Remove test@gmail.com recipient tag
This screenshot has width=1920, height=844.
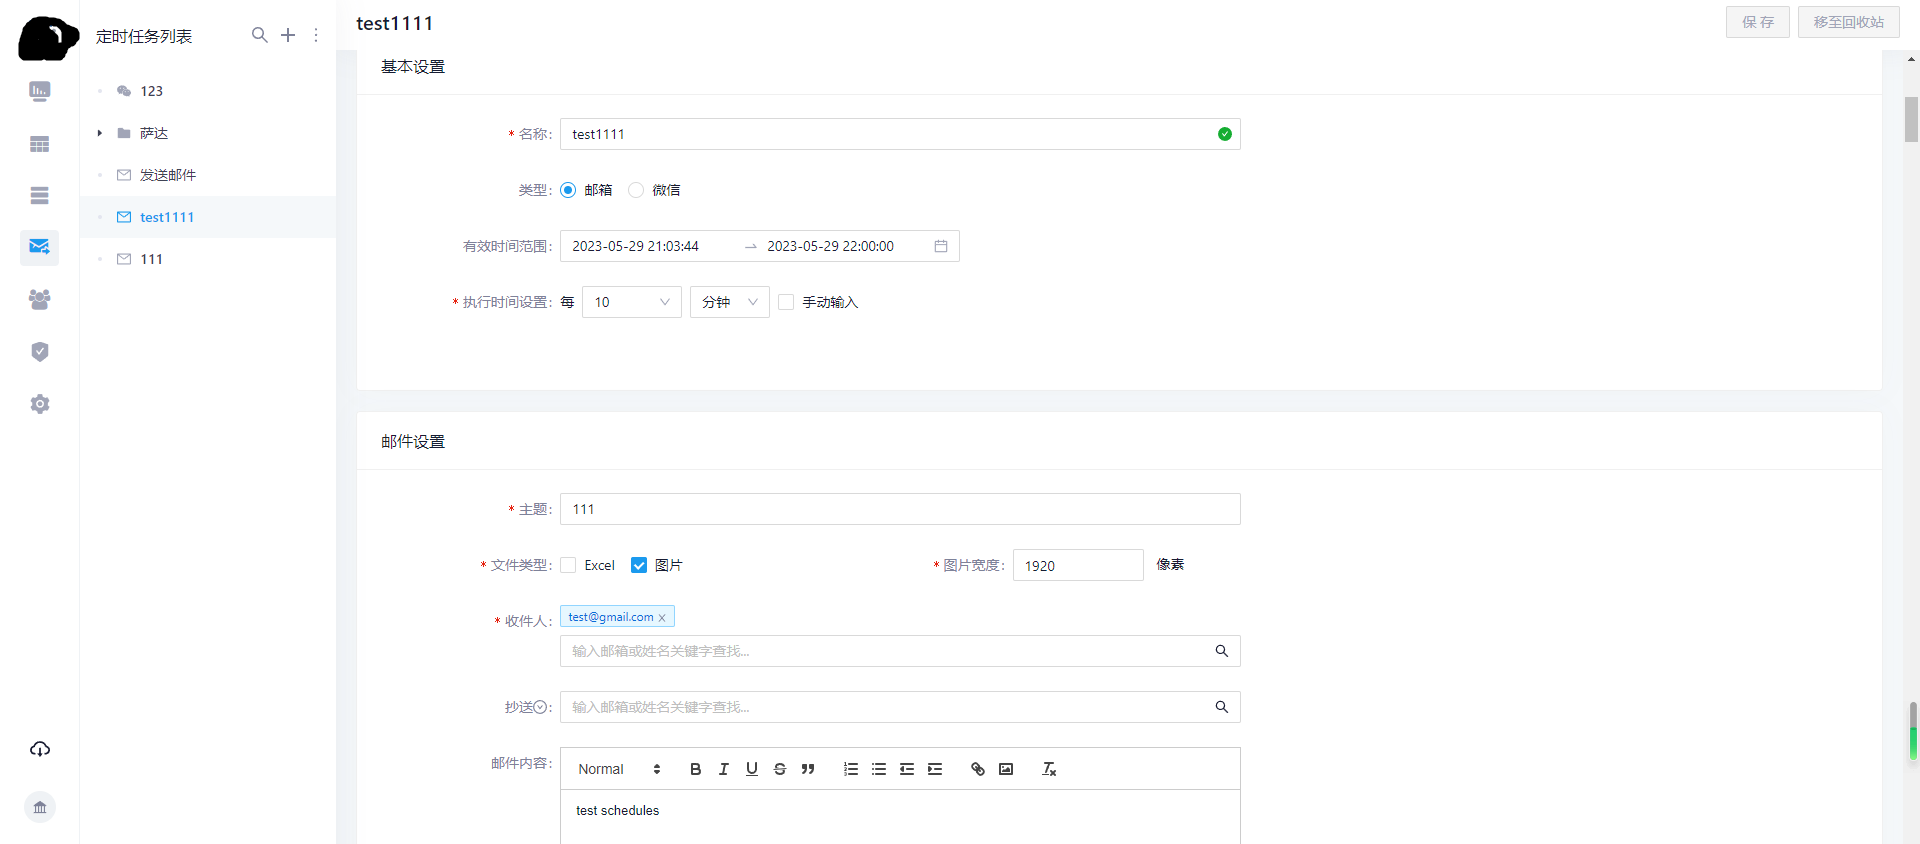(x=662, y=618)
